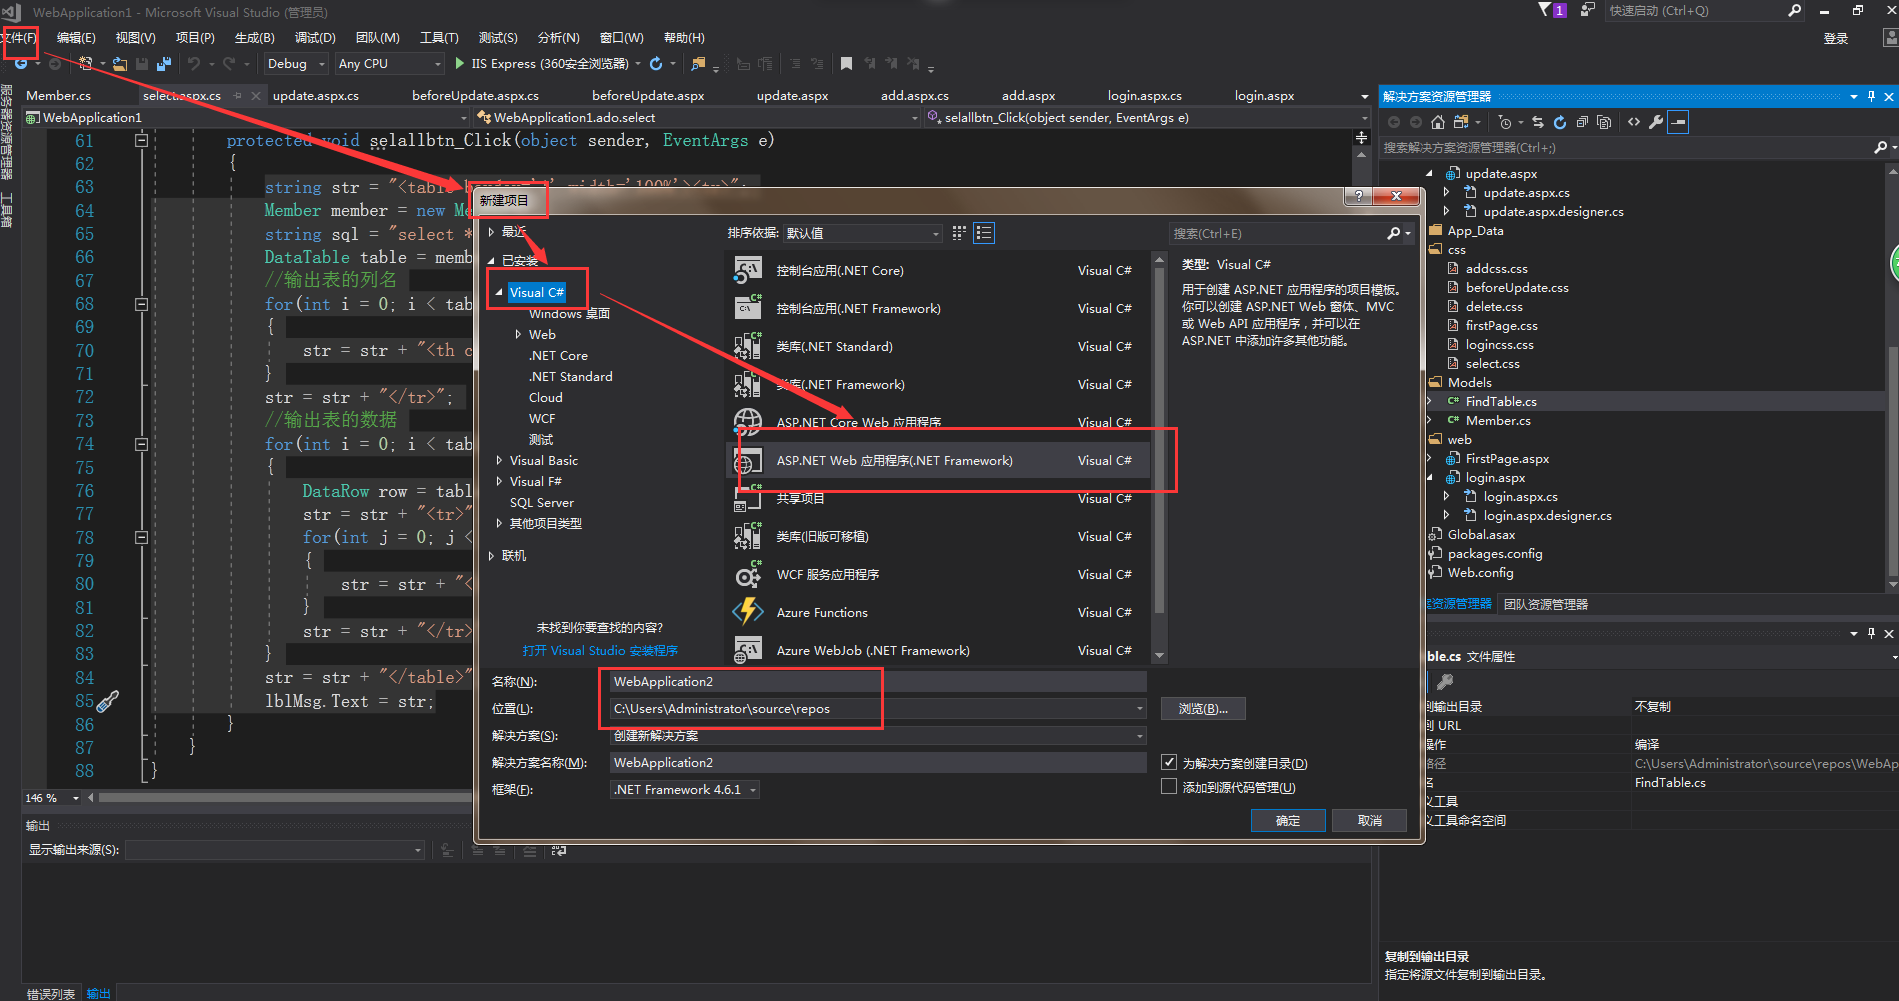This screenshot has width=1899, height=1001.
Task: Click the solution and folder view switch icon
Action: click(x=1461, y=122)
